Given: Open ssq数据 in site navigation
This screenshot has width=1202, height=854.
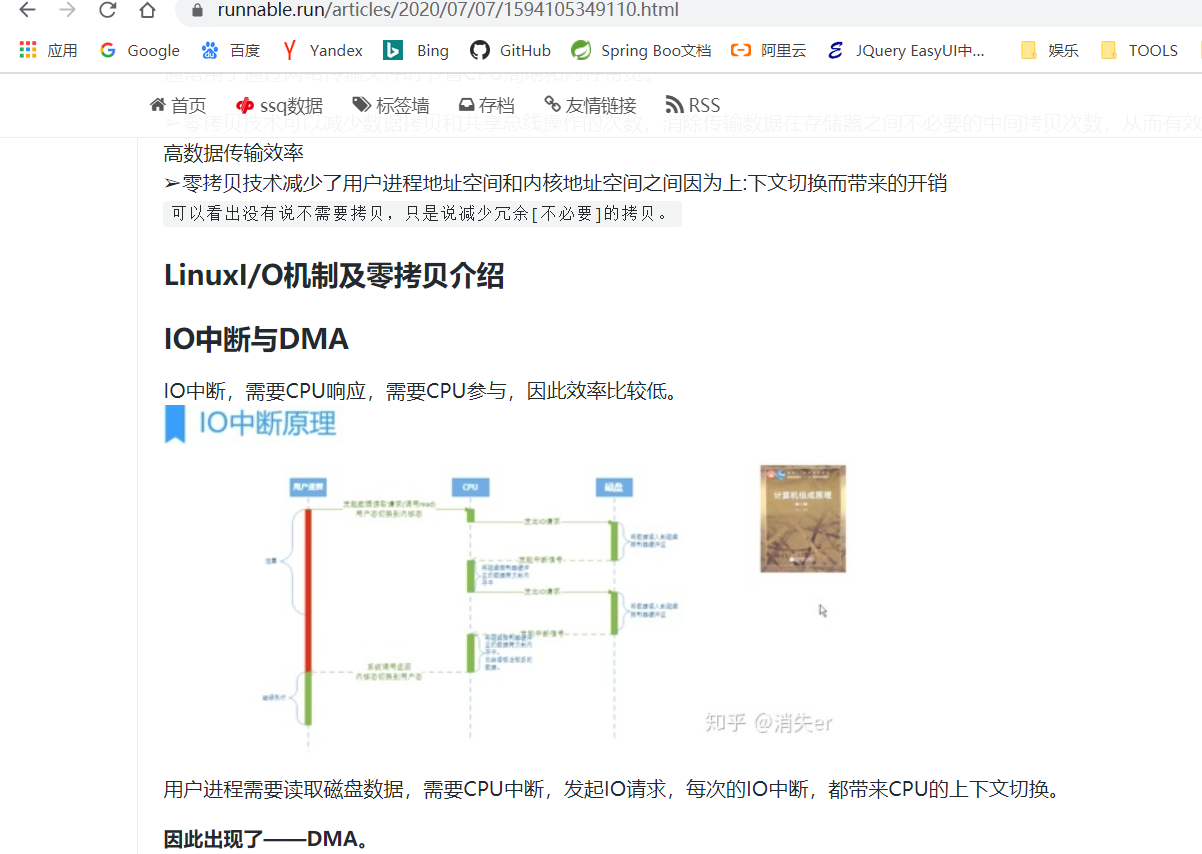Looking at the screenshot, I should click(279, 105).
